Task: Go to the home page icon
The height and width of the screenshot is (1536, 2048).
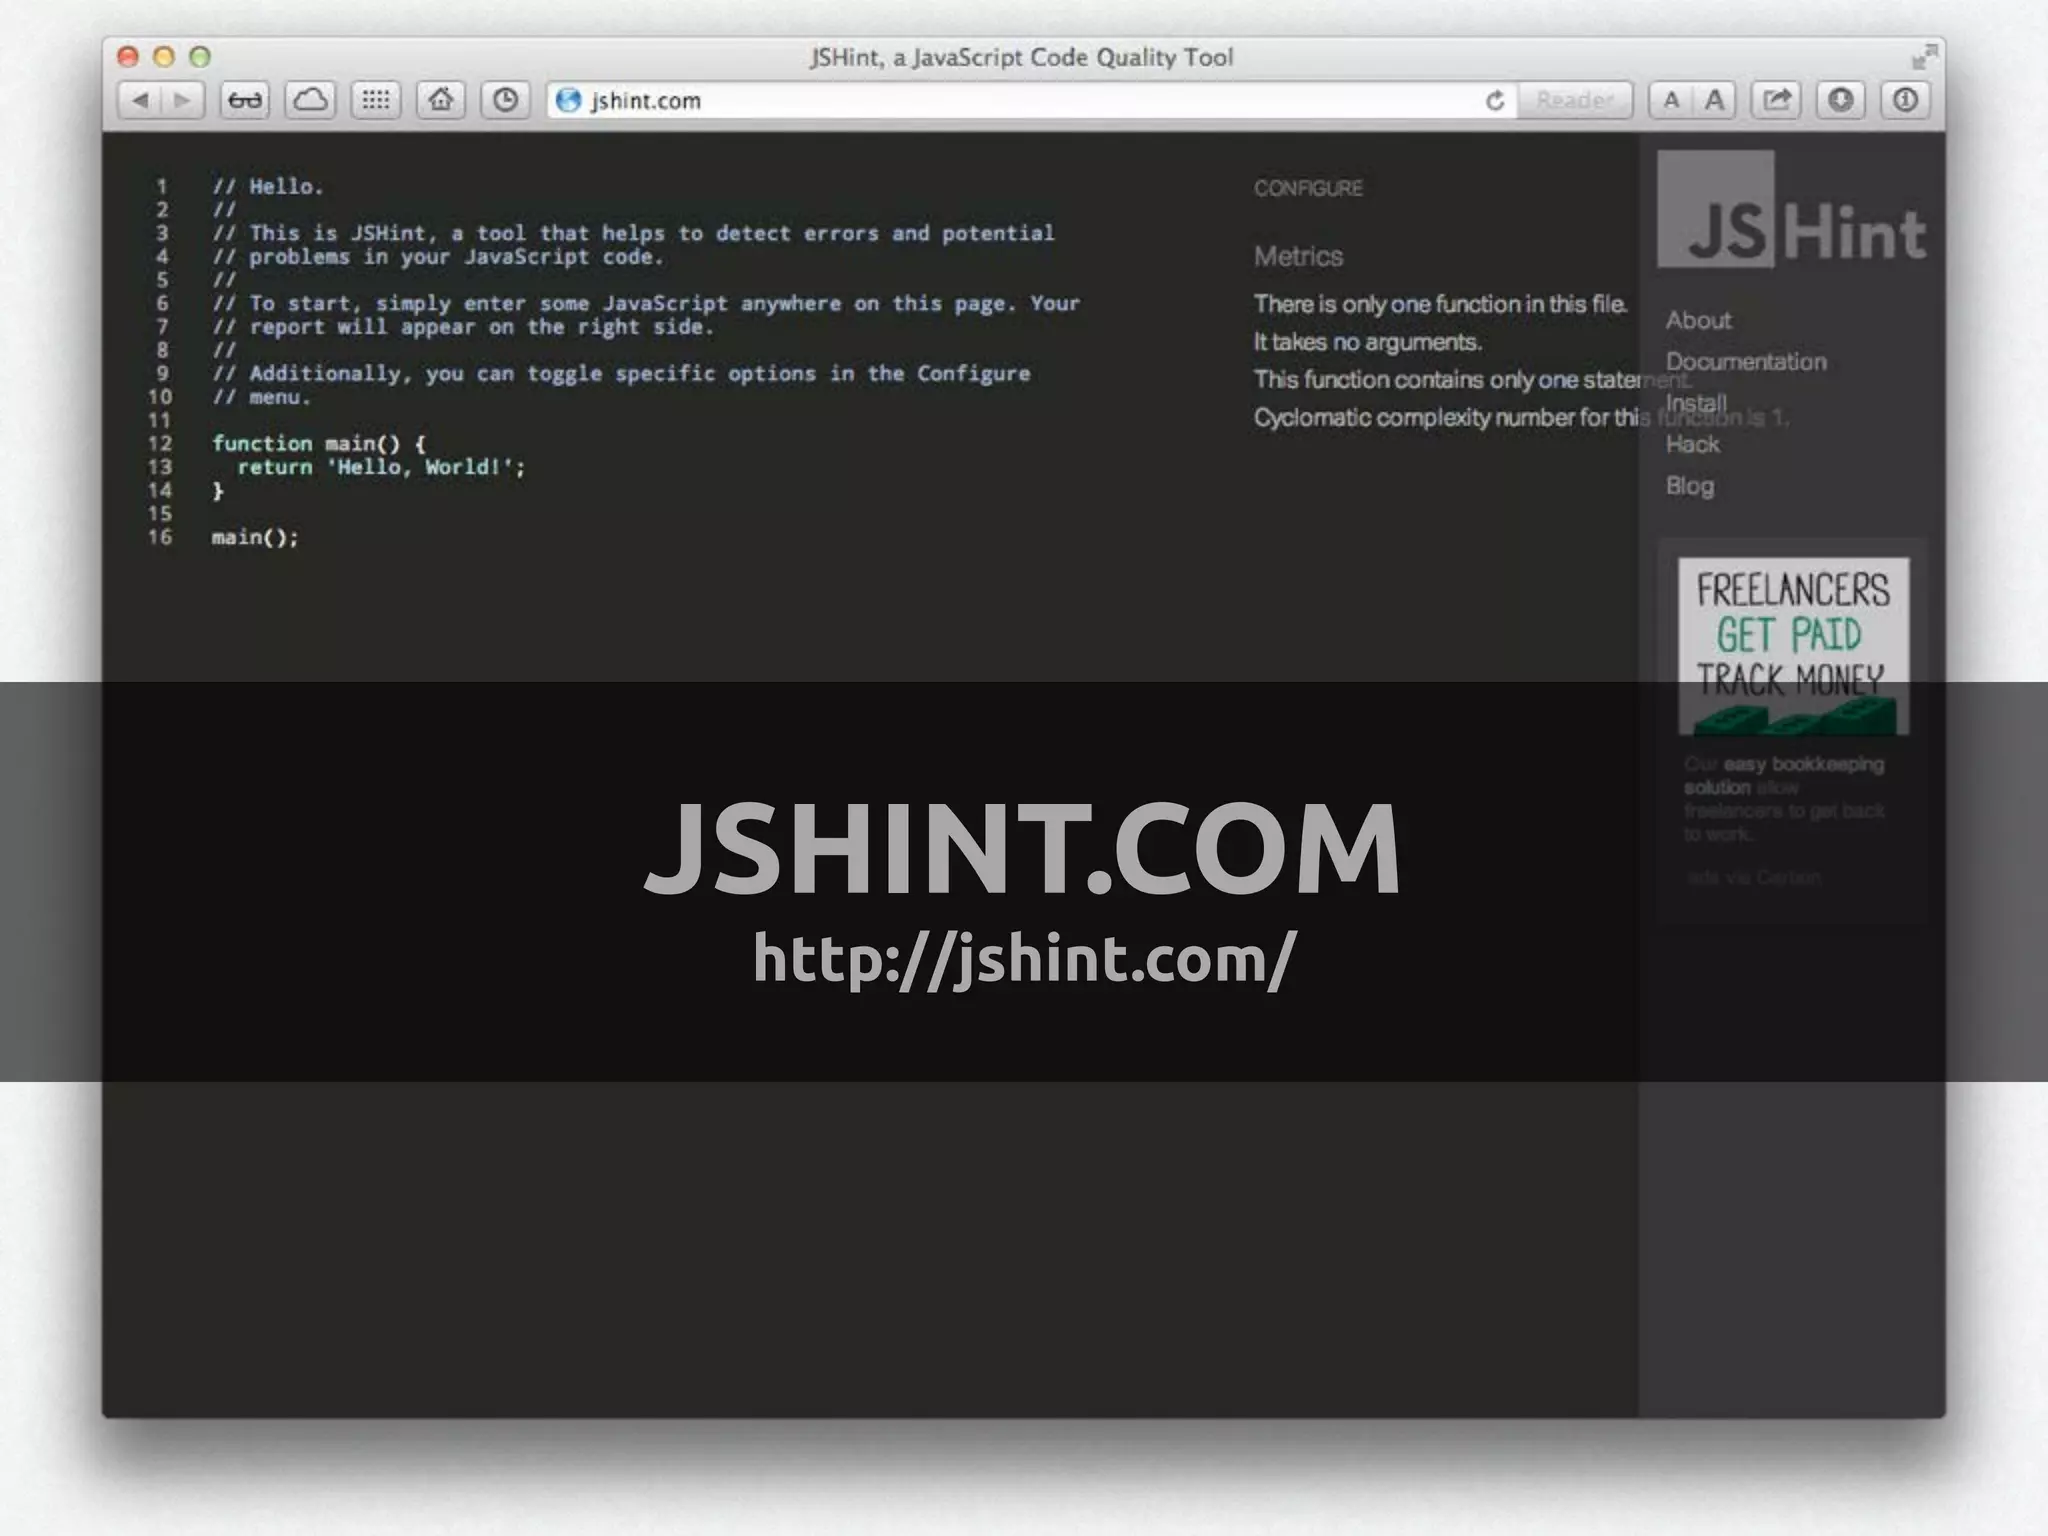Action: click(x=441, y=100)
